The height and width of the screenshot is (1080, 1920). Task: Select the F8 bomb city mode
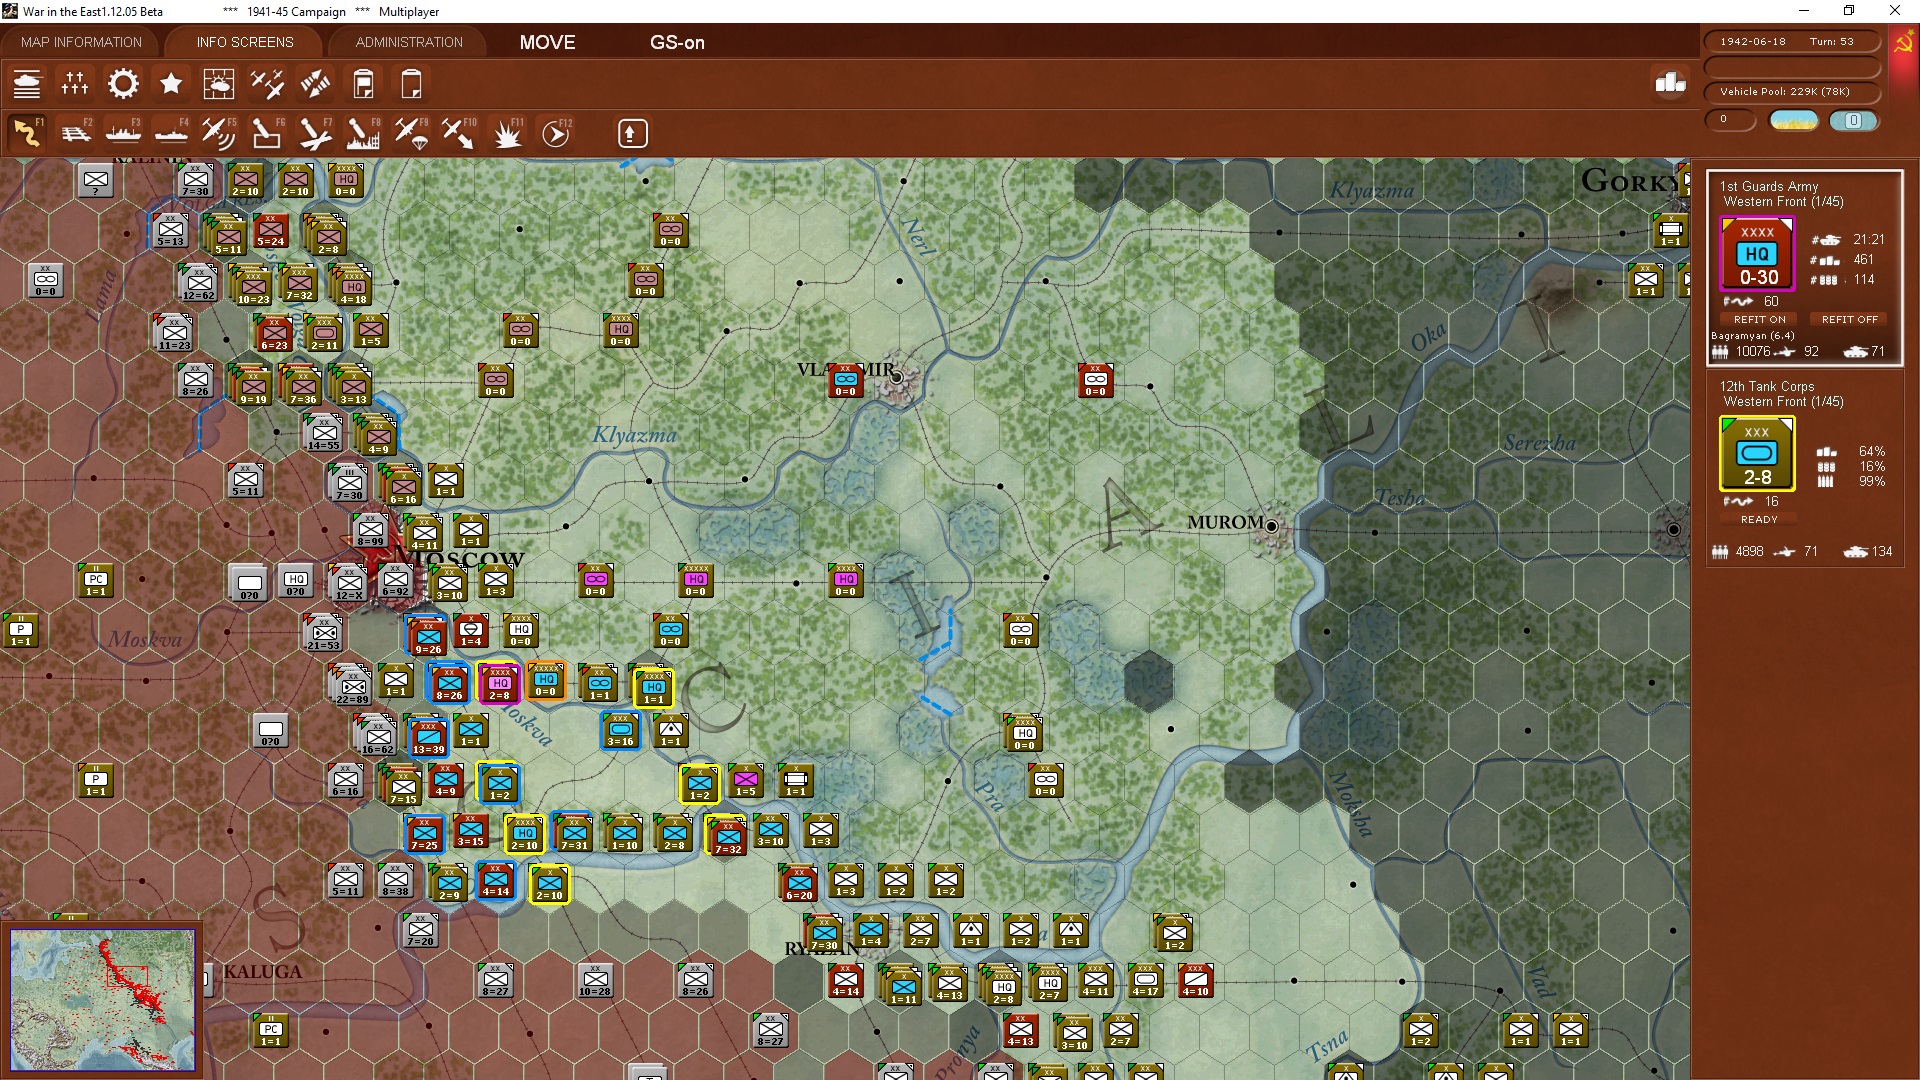click(362, 133)
